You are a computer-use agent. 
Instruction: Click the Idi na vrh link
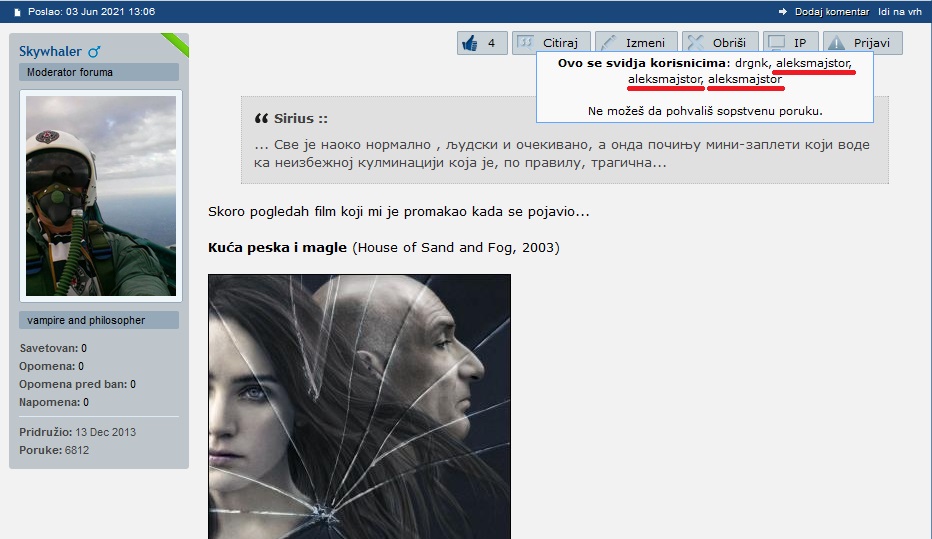pyautogui.click(x=900, y=12)
